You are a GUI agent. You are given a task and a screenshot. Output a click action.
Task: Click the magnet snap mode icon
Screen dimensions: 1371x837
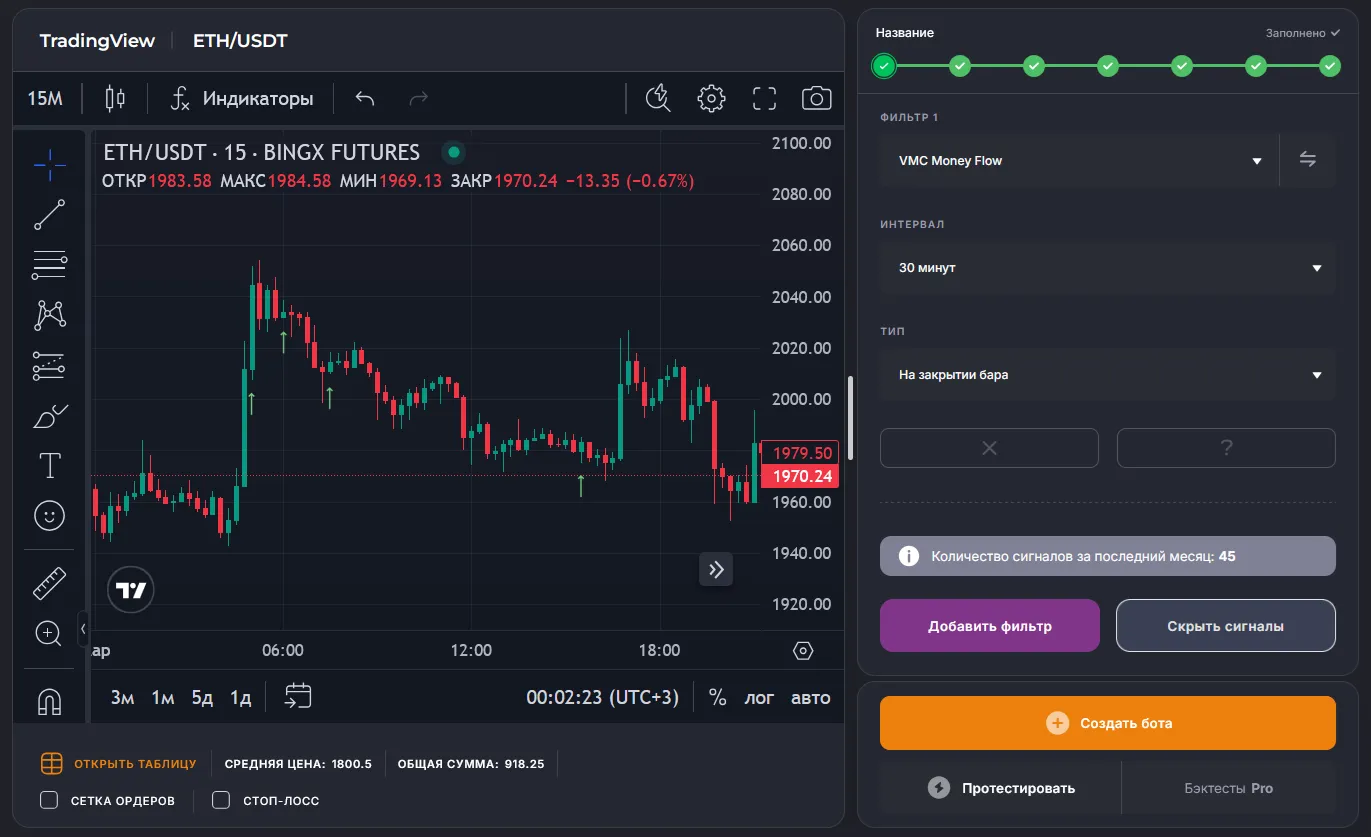(49, 703)
